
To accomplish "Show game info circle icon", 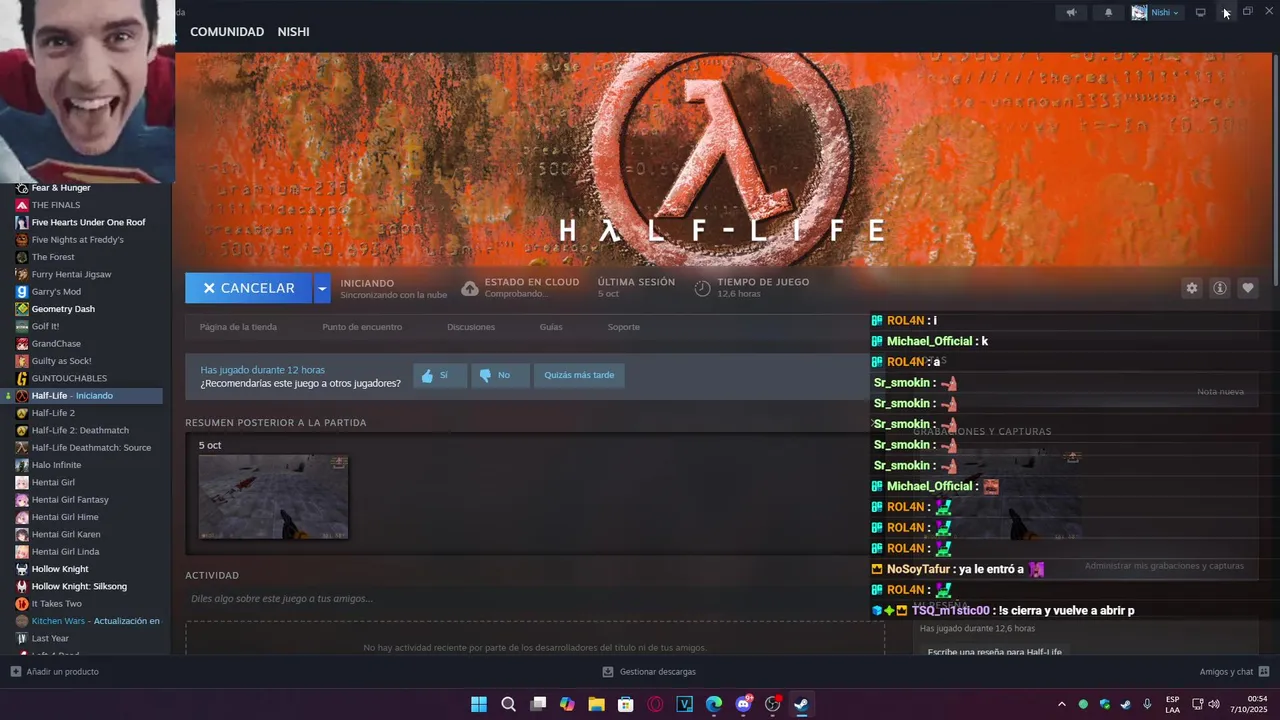I will (x=1220, y=288).
